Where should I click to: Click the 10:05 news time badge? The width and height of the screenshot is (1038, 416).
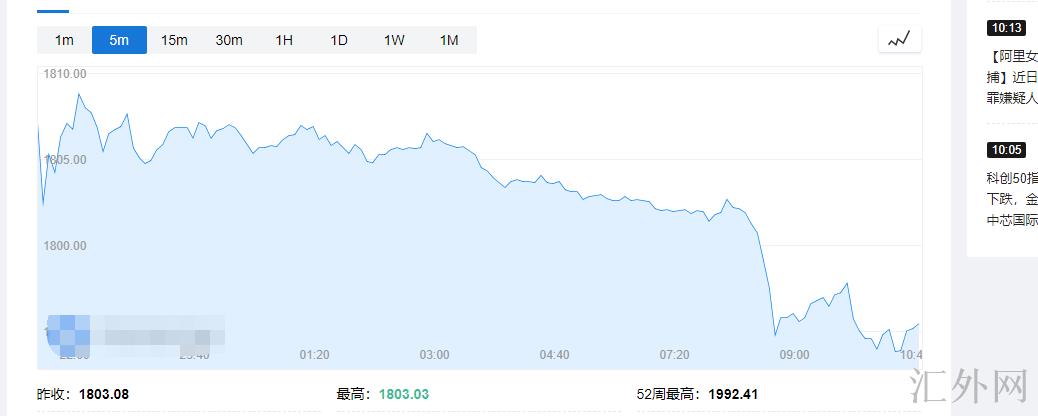click(1005, 150)
